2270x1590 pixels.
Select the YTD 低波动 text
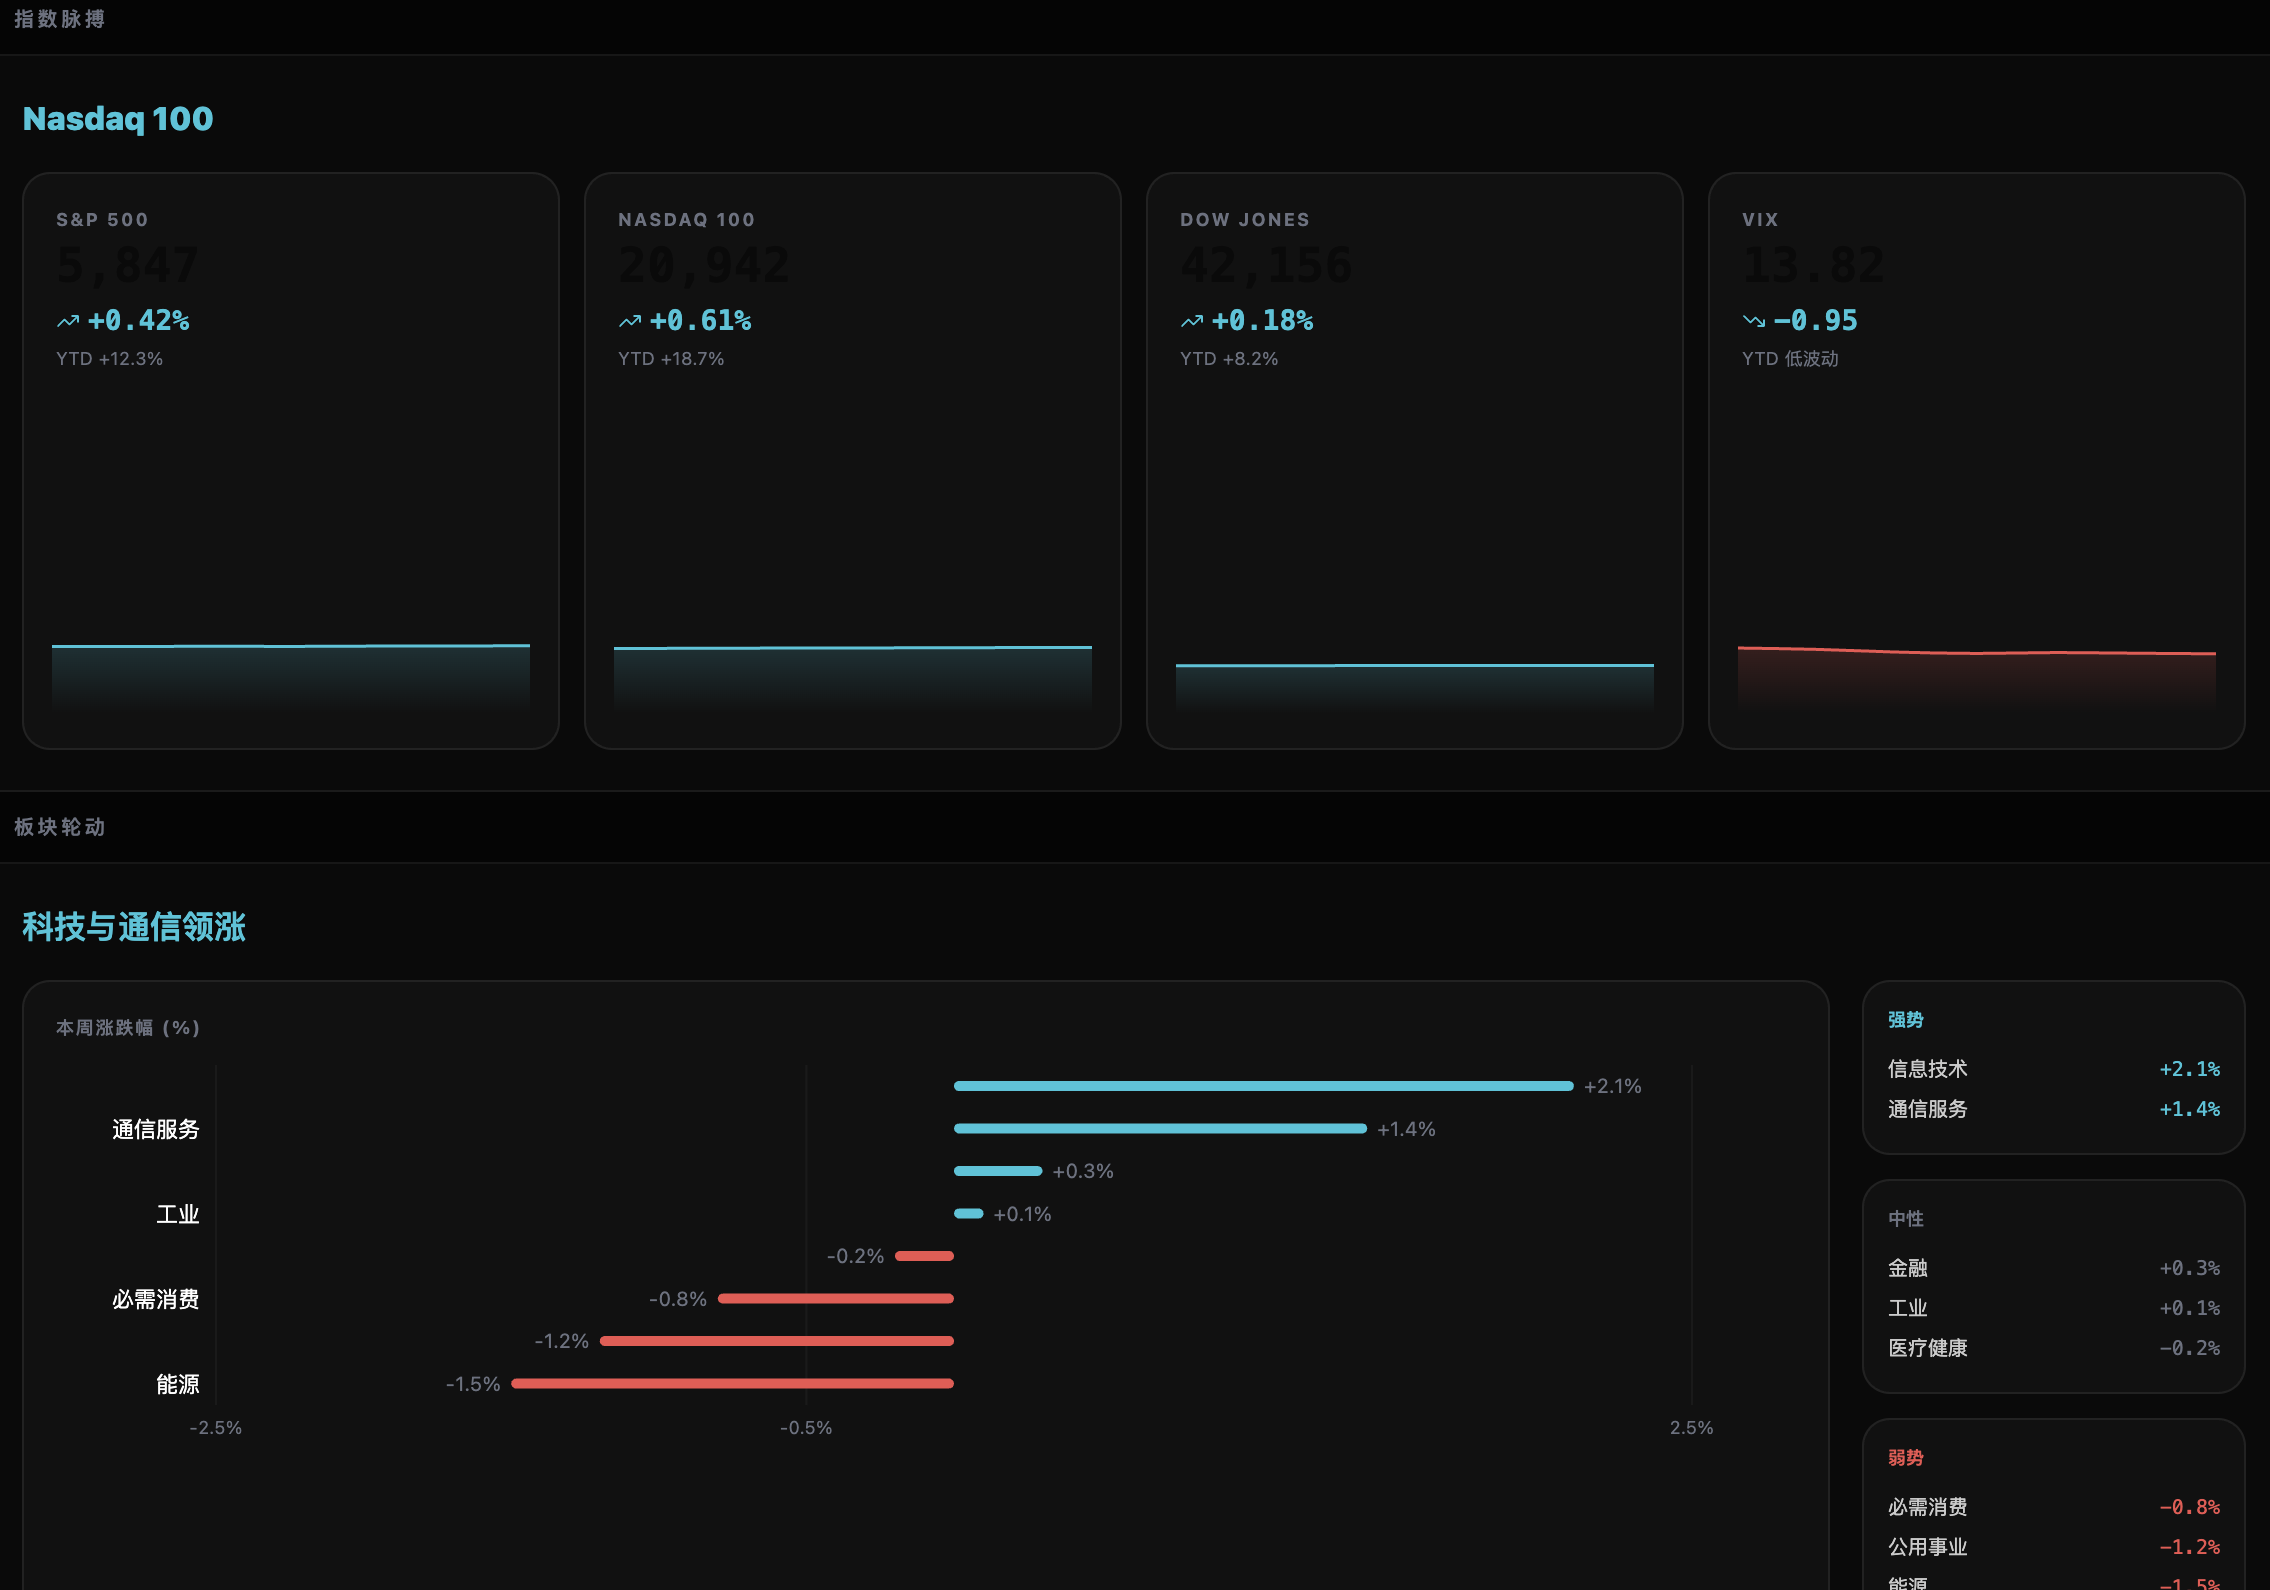(1790, 359)
